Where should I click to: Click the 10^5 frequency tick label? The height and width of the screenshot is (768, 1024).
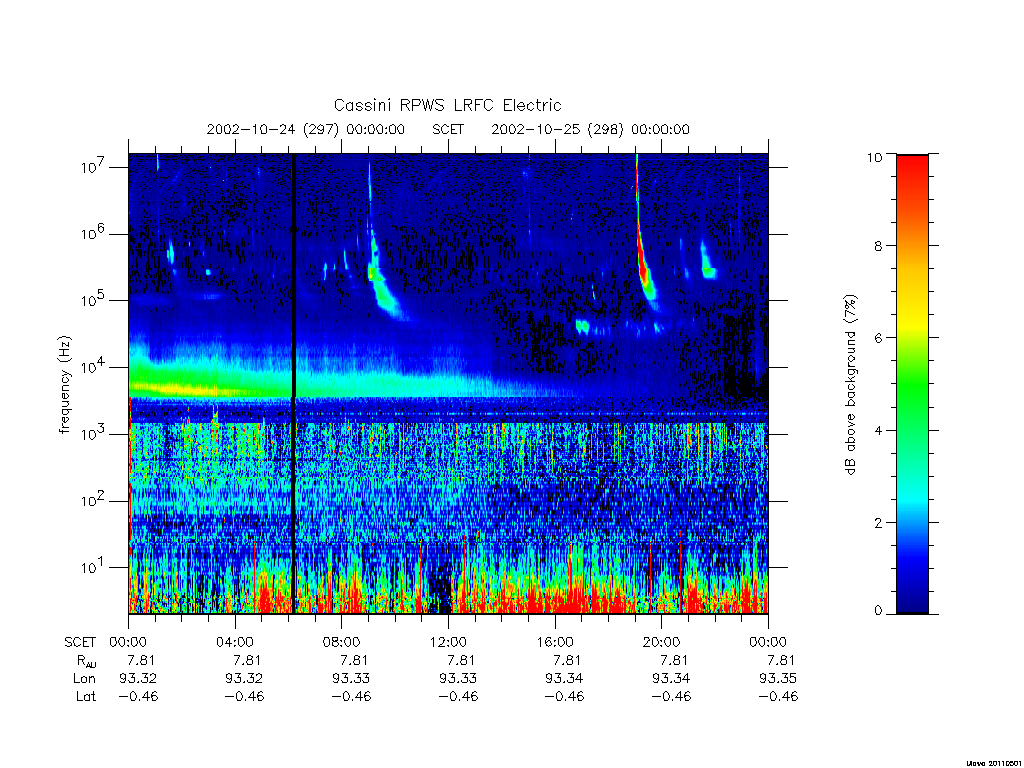tap(95, 300)
